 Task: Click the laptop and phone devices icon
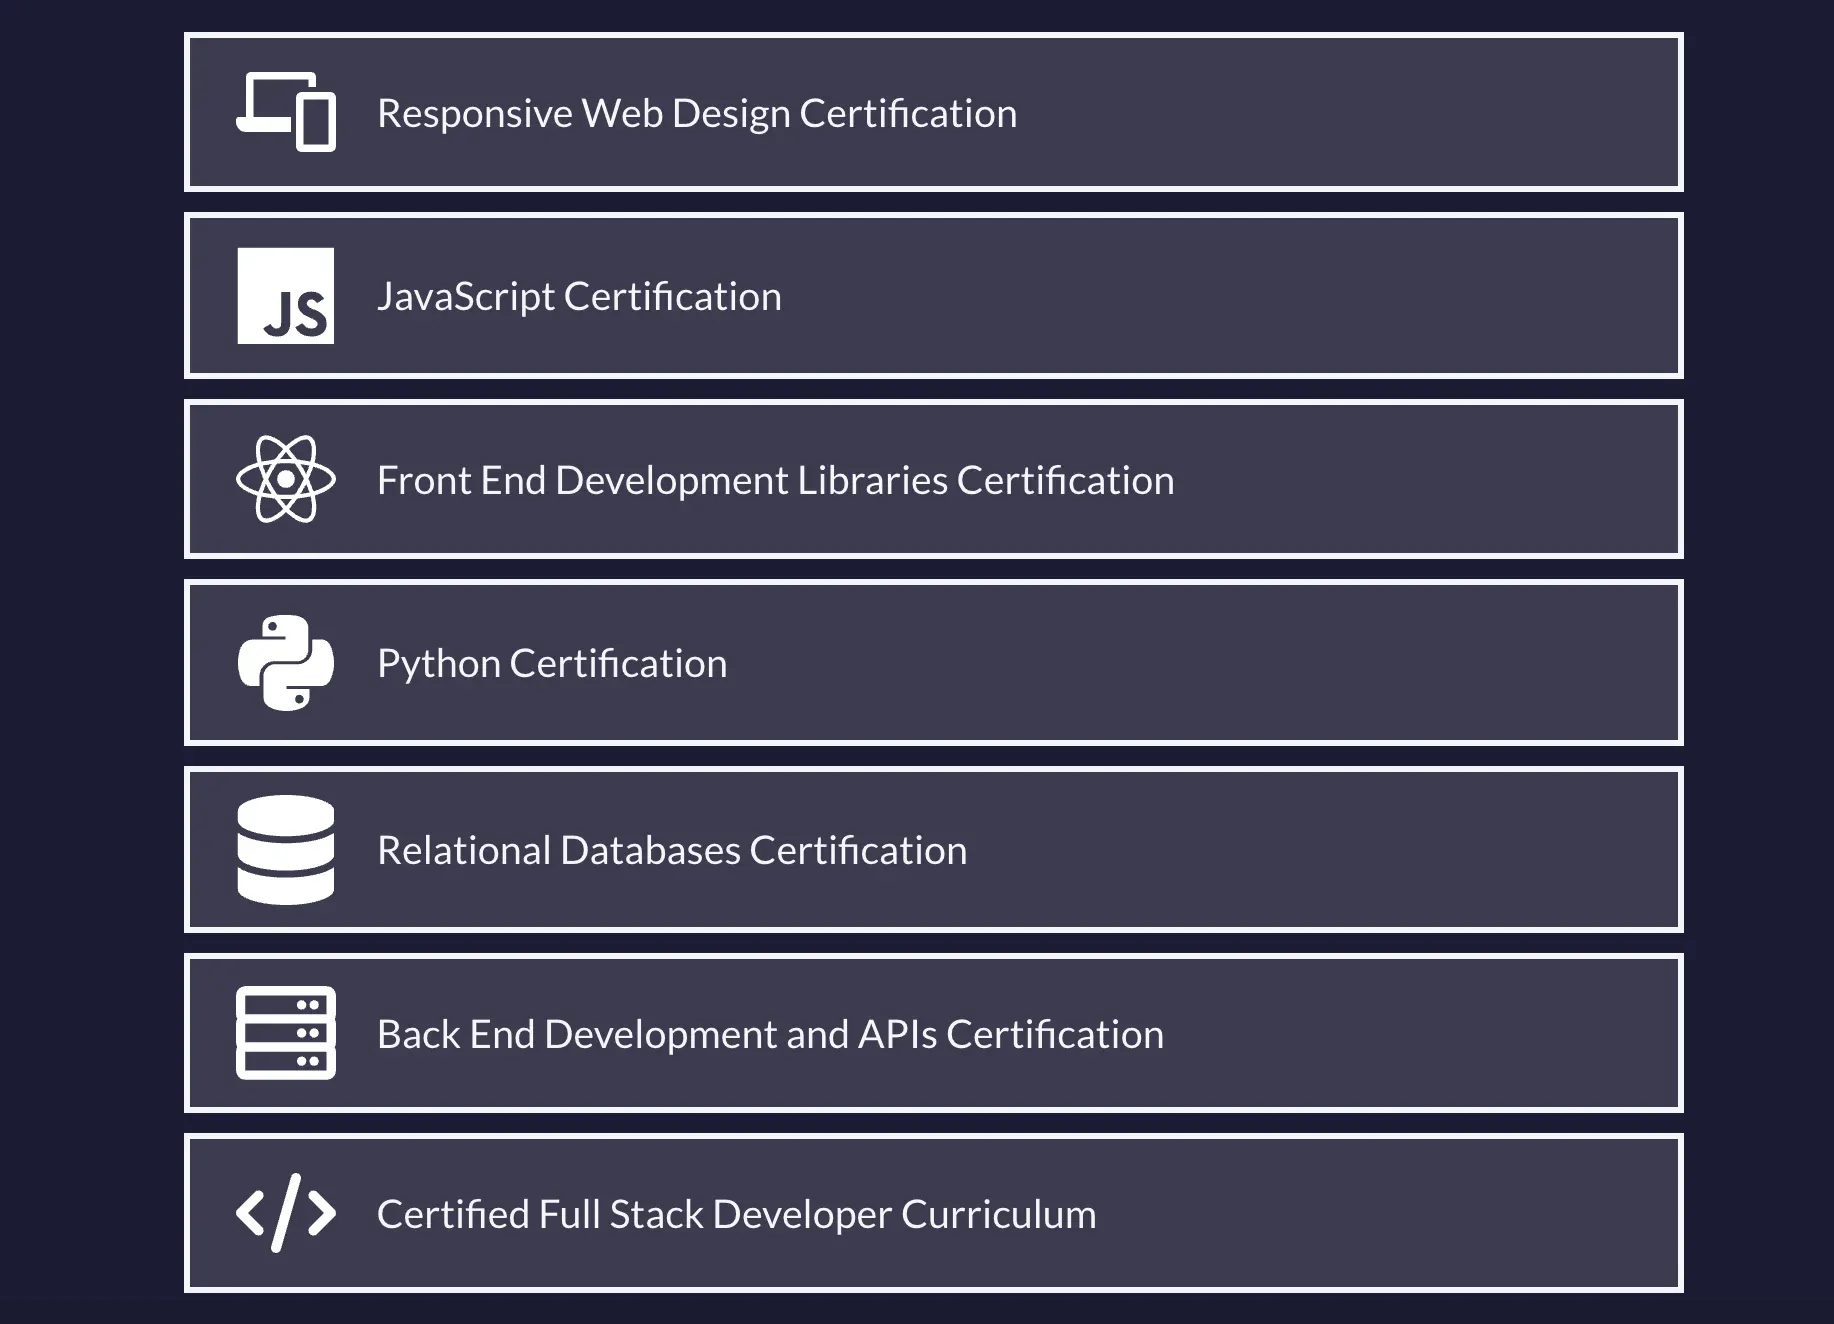[x=286, y=112]
